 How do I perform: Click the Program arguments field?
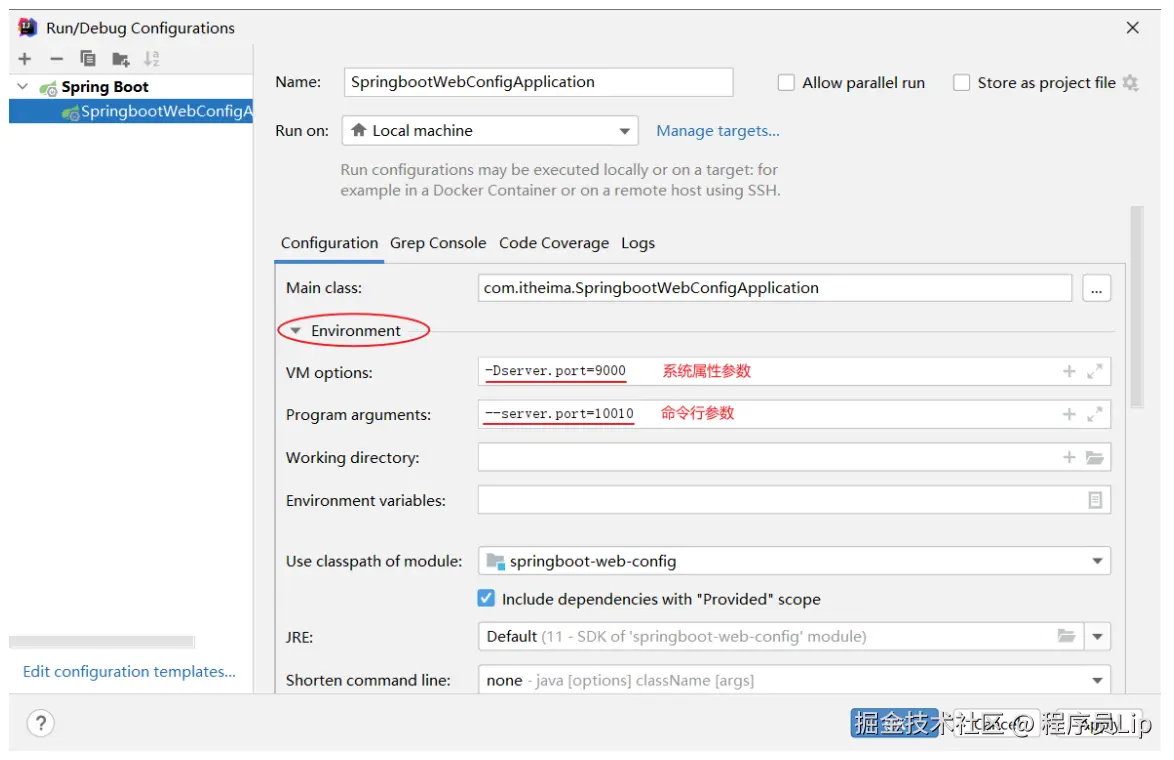794,415
